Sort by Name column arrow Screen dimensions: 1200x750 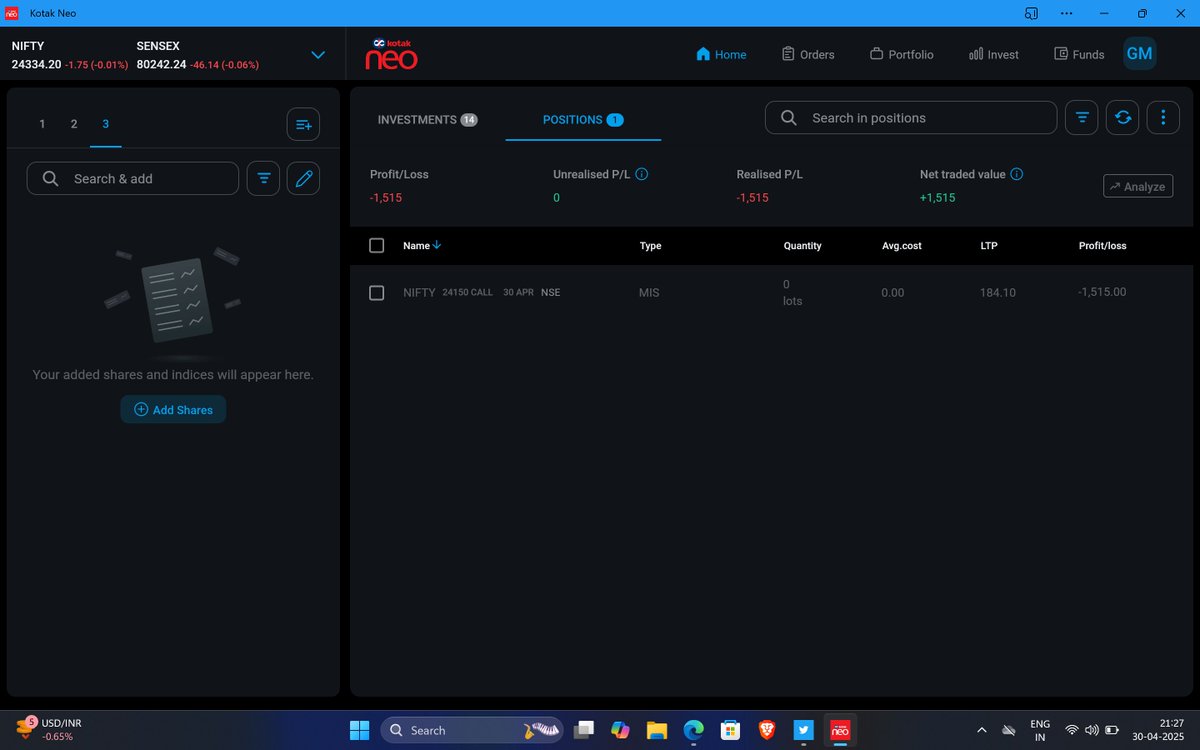click(437, 245)
